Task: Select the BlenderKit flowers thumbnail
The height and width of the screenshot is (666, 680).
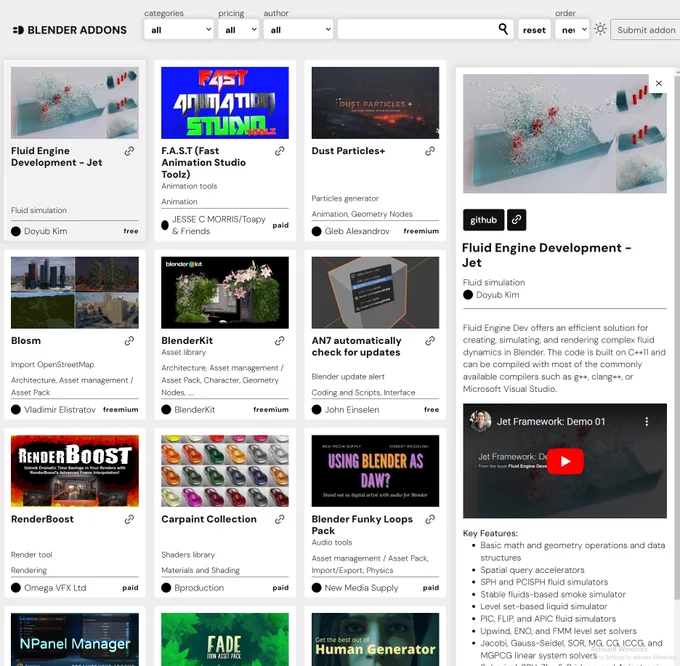Action: [x=225, y=292]
